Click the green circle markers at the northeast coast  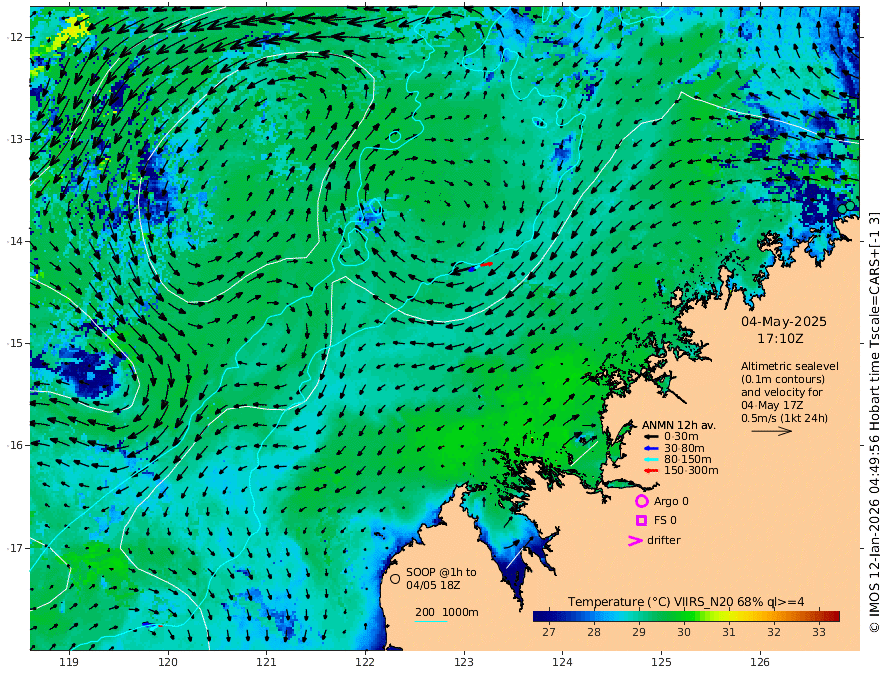click(x=846, y=208)
